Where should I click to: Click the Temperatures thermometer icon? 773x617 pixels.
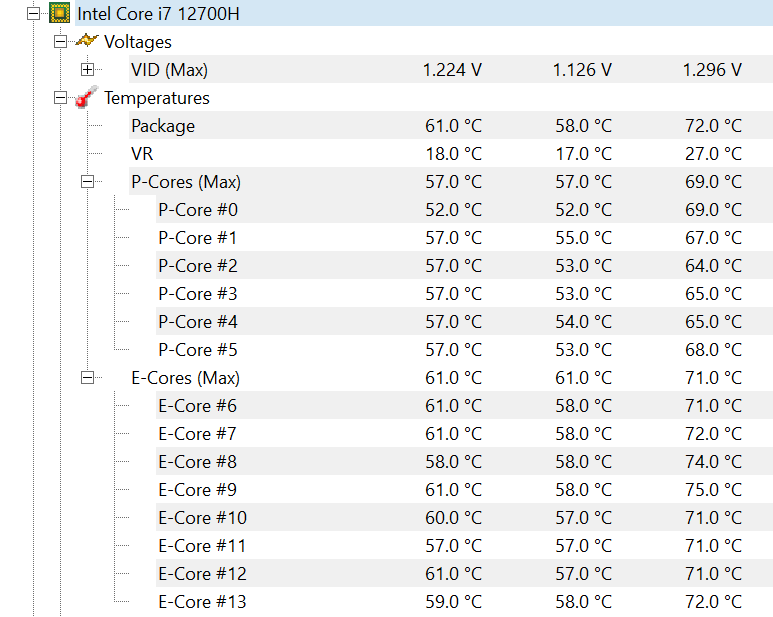pyautogui.click(x=87, y=97)
